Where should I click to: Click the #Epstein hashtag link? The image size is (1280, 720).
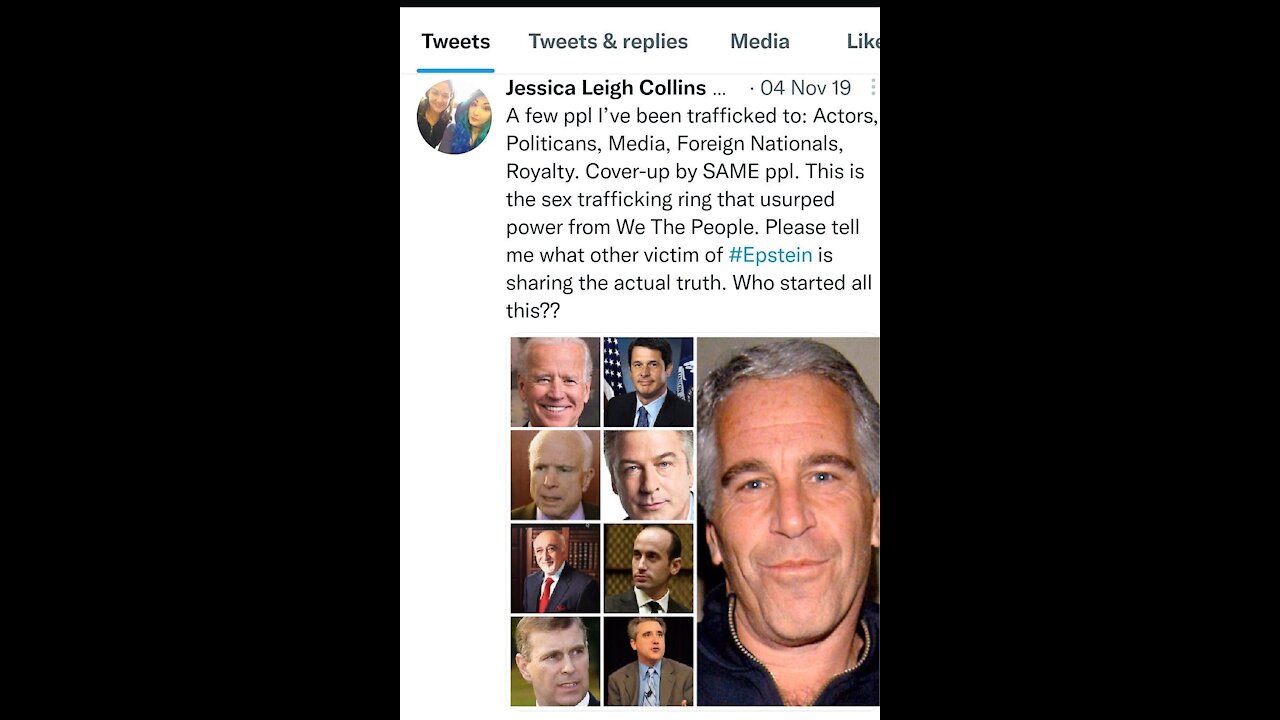770,255
